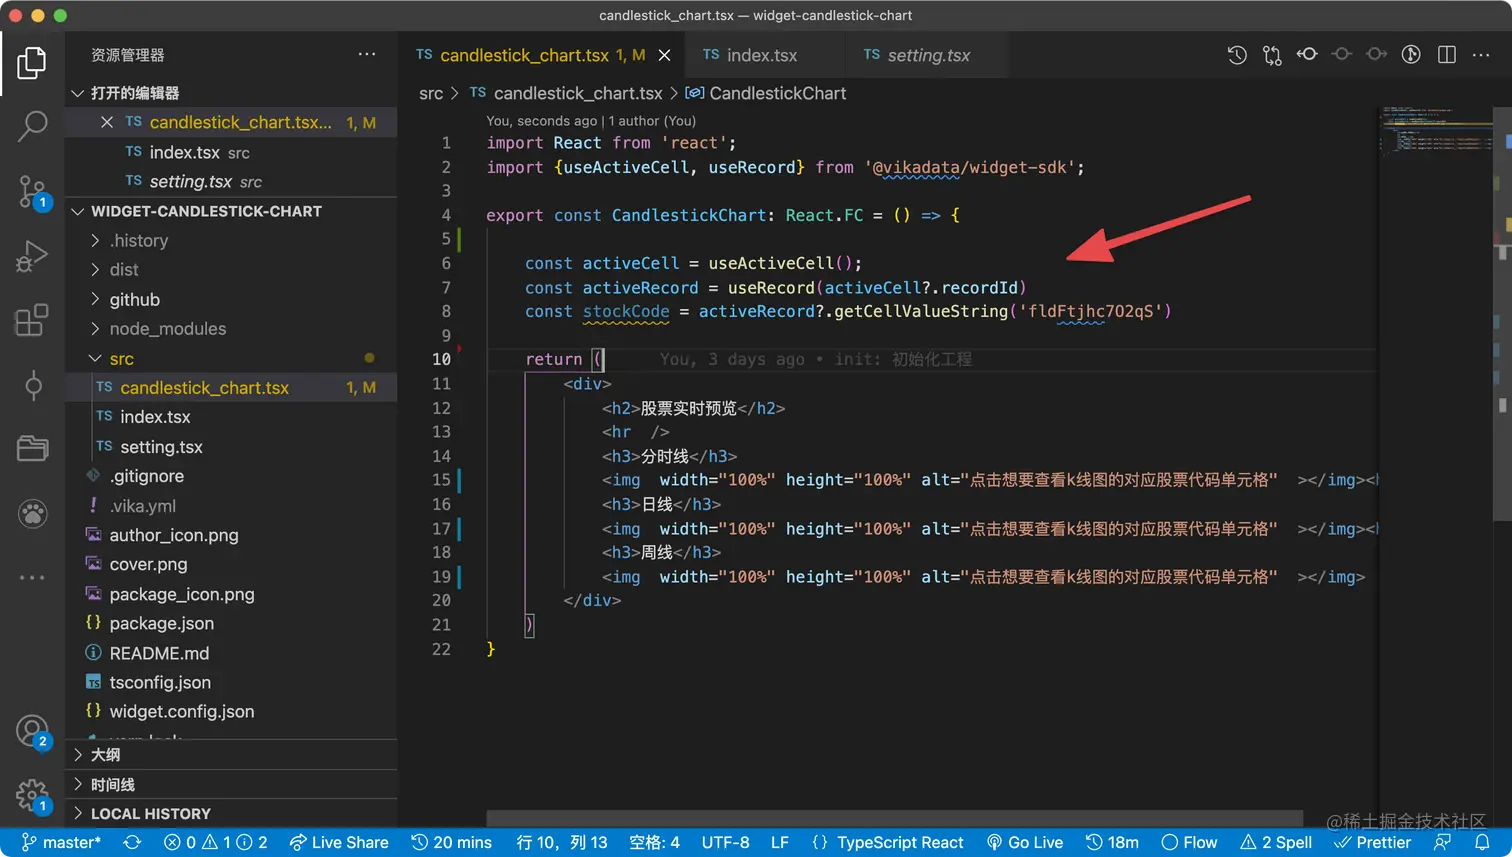Open file history timeline icon in editor toolbar
Image resolution: width=1512 pixels, height=857 pixels.
[x=1237, y=55]
